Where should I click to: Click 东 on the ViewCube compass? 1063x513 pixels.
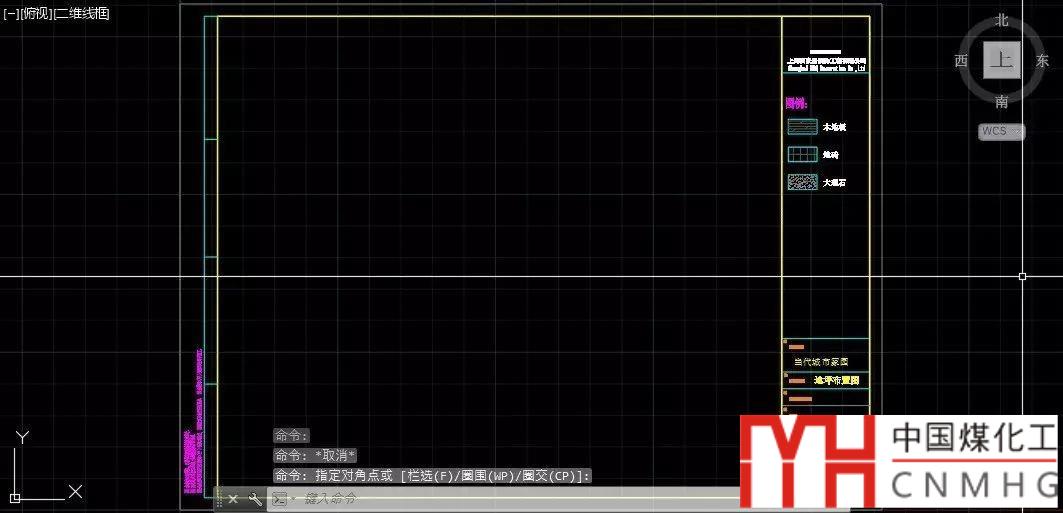pyautogui.click(x=1043, y=61)
